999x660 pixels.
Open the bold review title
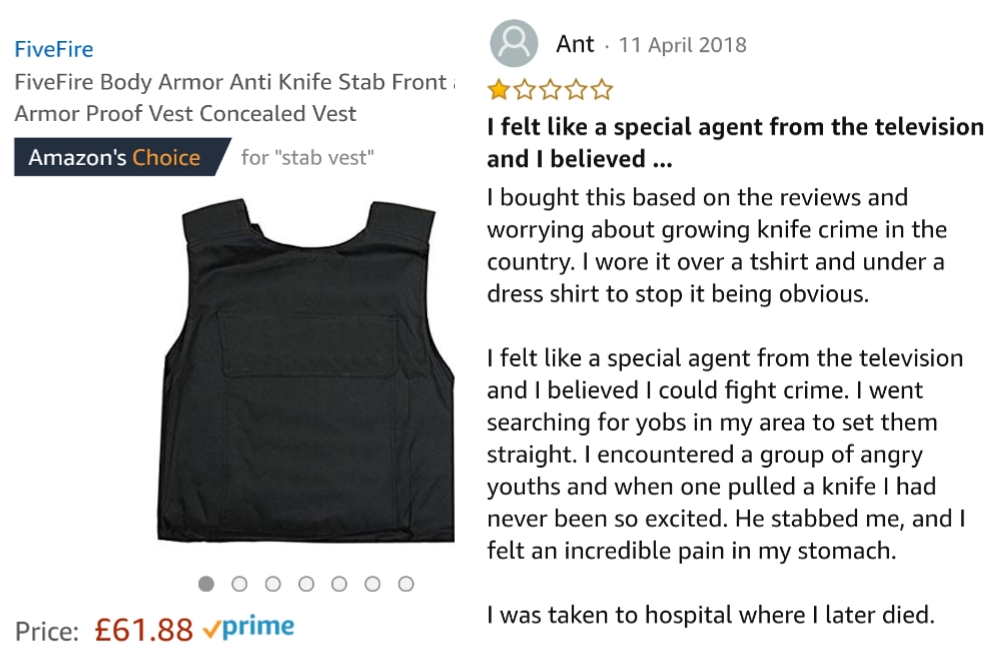pos(735,143)
